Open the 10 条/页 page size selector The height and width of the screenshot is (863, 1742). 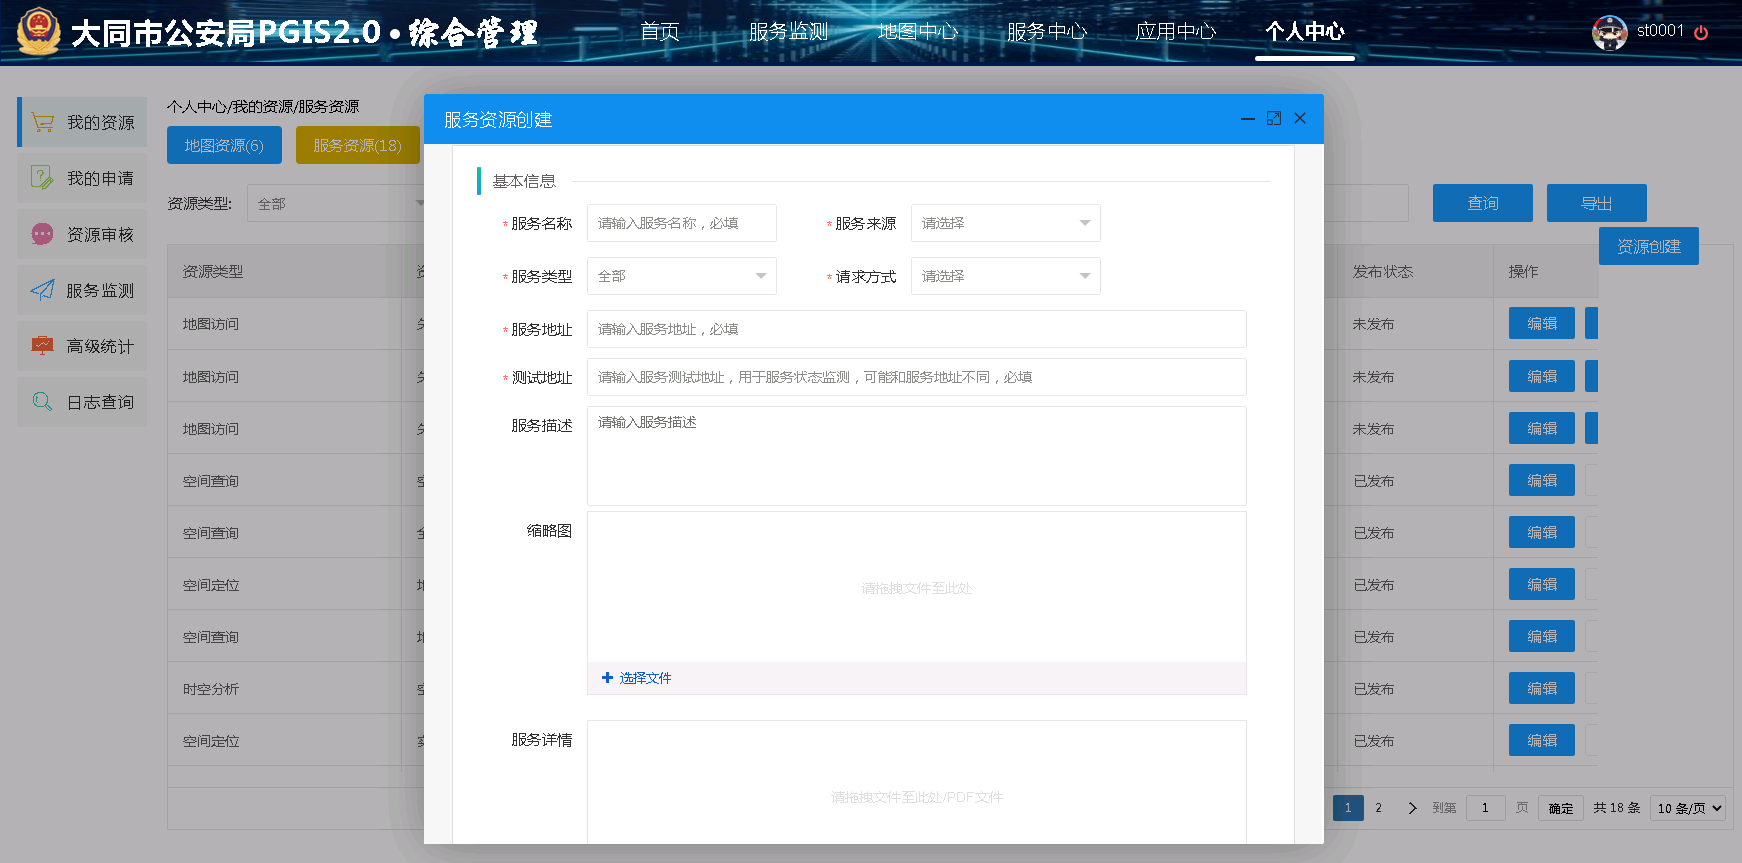(1688, 808)
